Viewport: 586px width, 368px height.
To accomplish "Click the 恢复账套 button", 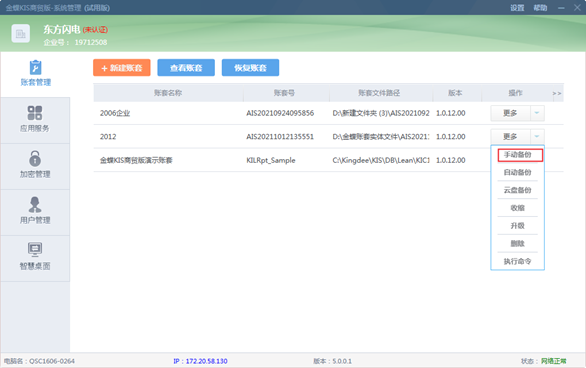I will click(250, 68).
